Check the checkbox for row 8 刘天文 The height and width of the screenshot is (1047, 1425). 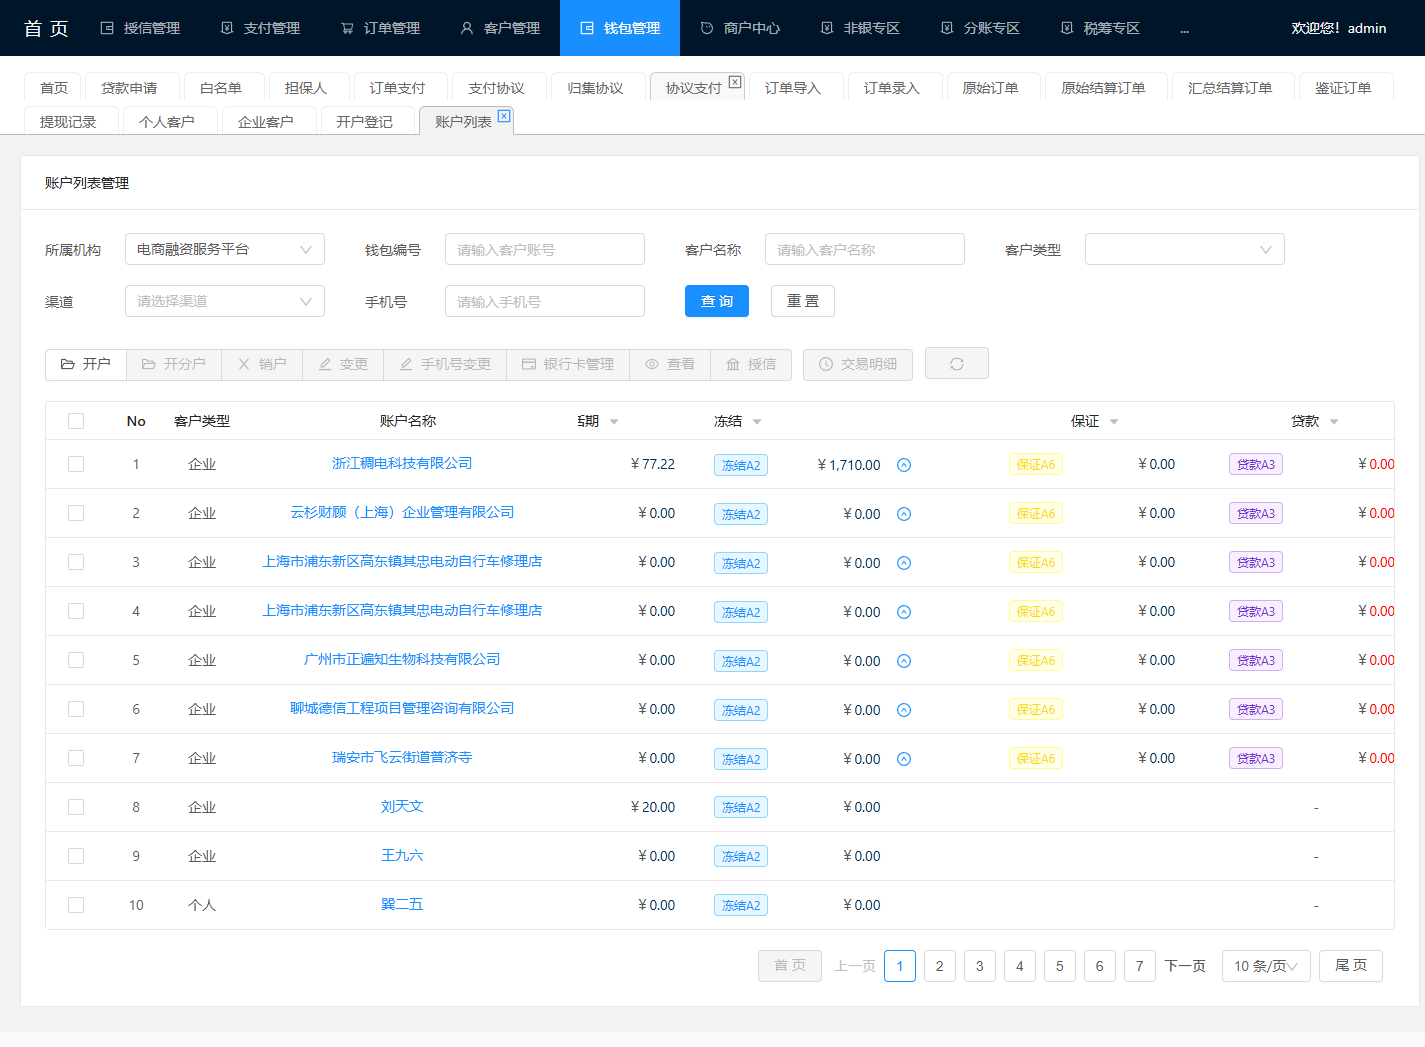pos(76,807)
